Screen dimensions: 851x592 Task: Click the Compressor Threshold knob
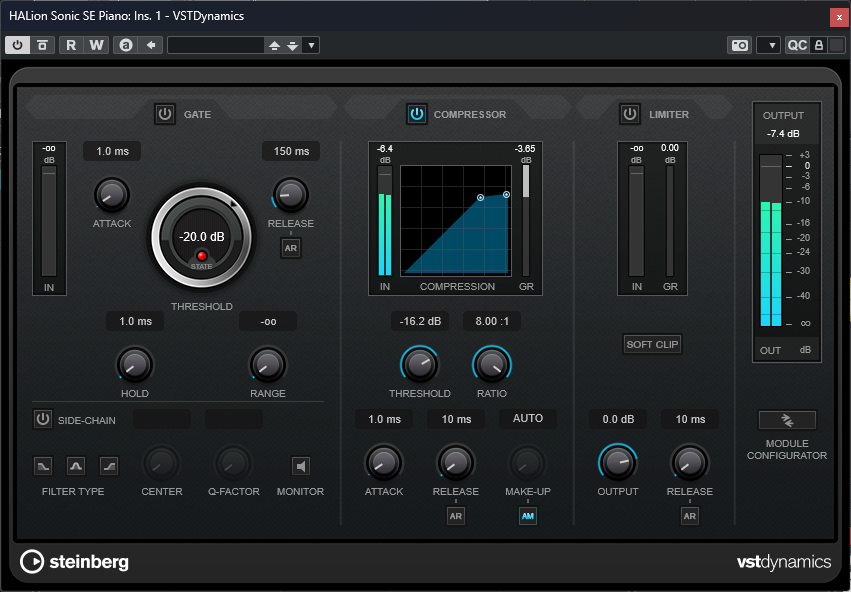pos(420,365)
